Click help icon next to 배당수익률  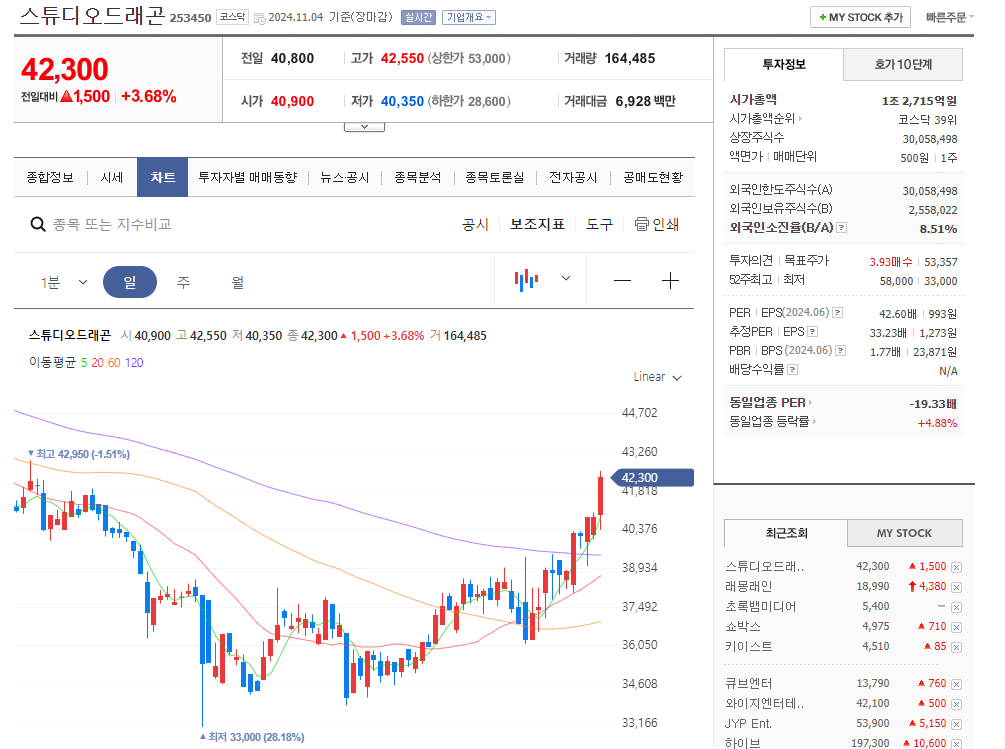[x=792, y=370]
